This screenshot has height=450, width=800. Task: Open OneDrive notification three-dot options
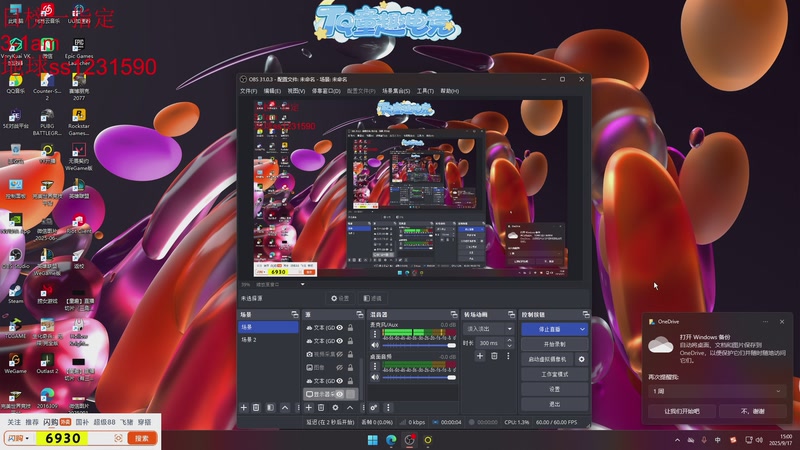765,322
